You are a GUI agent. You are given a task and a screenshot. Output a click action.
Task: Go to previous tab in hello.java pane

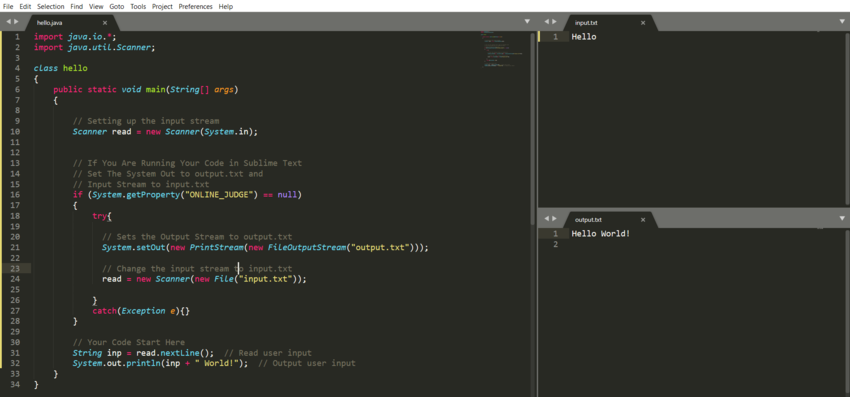pos(8,22)
